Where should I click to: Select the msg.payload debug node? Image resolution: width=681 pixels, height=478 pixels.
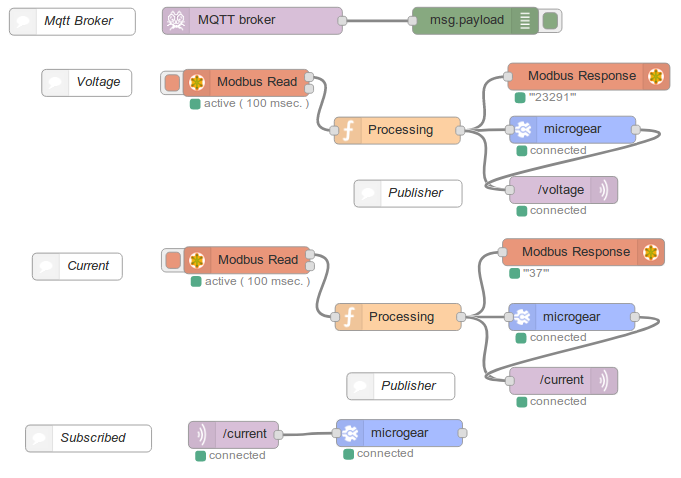[x=475, y=20]
